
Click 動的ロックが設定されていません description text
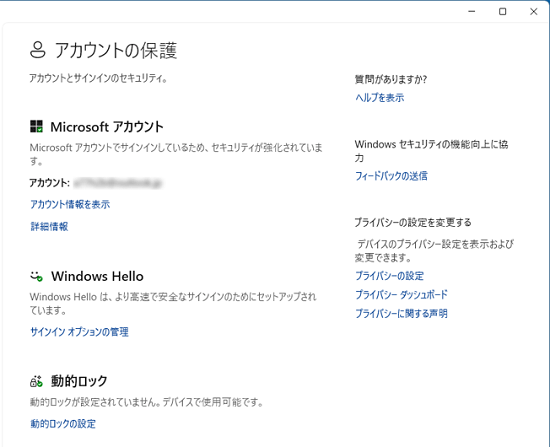pos(146,402)
